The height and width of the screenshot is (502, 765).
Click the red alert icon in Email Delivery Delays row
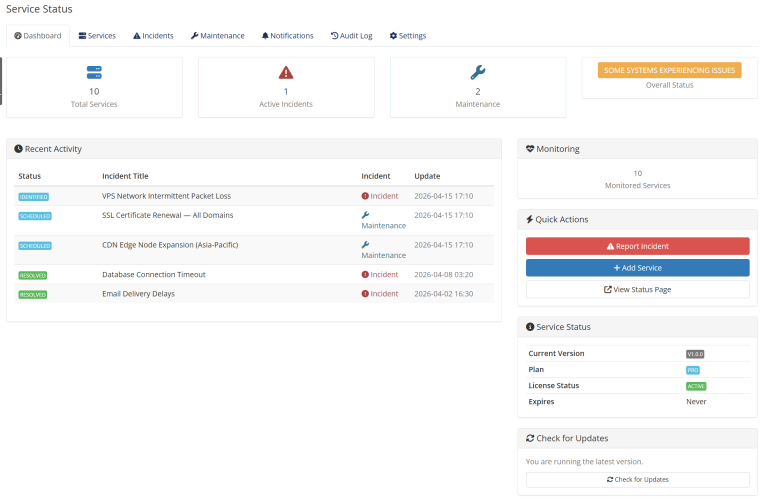[365, 294]
